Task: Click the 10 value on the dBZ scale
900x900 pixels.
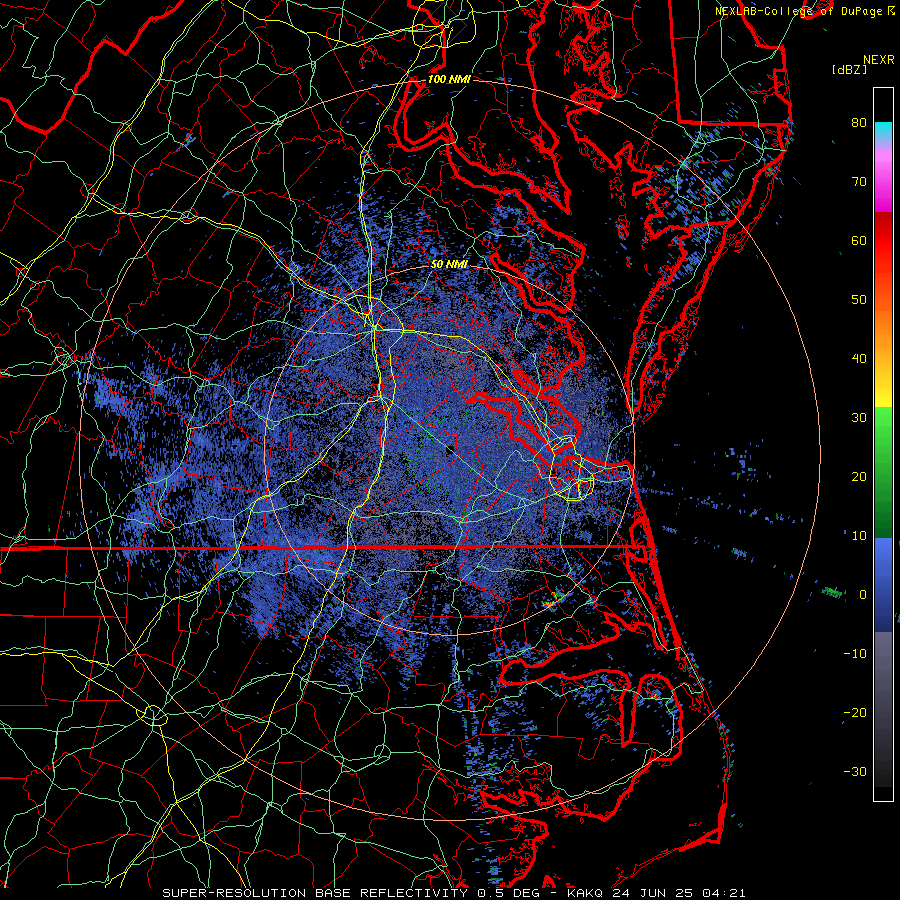Action: 859,536
